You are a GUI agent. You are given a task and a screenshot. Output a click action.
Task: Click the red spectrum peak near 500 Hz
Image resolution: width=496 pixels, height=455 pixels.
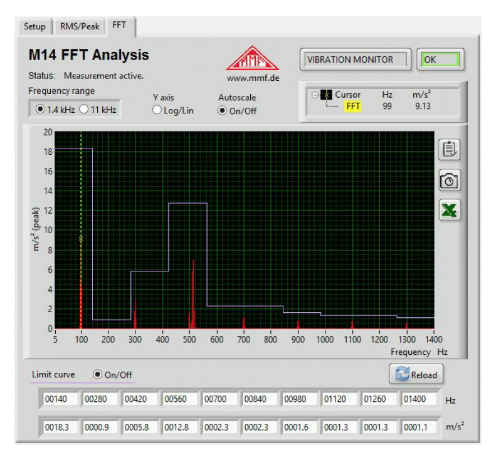click(193, 293)
